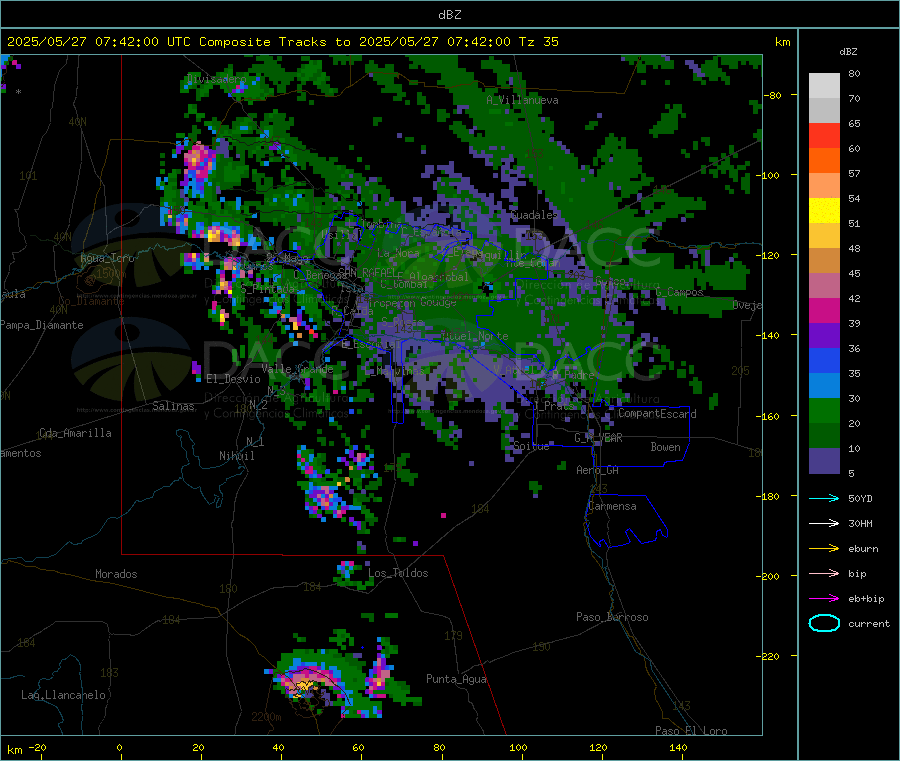Image resolution: width=900 pixels, height=761 pixels.
Task: Click the 54 dBZ yellow color swatch
Action: coord(824,211)
